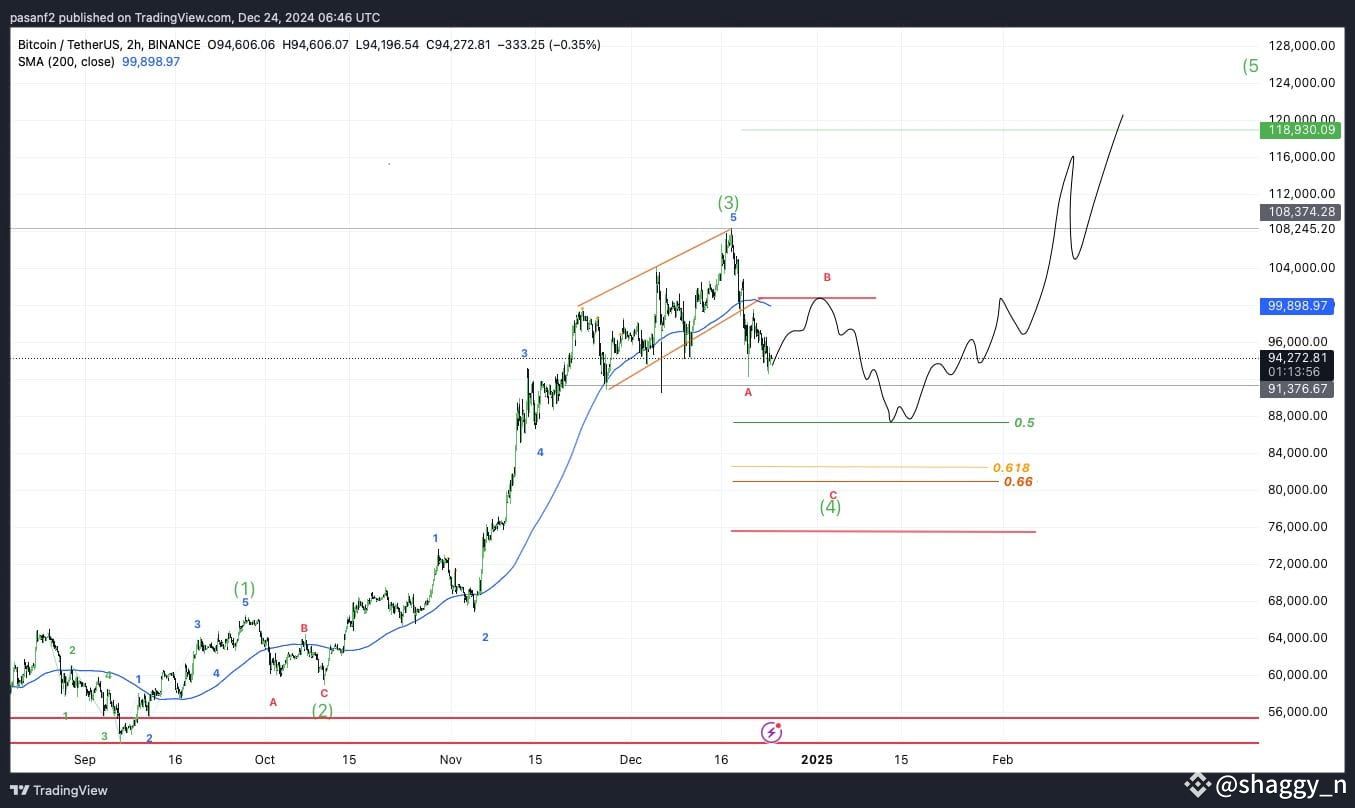The image size is (1355, 808).
Task: Click the Feb label on time axis
Action: point(1002,760)
